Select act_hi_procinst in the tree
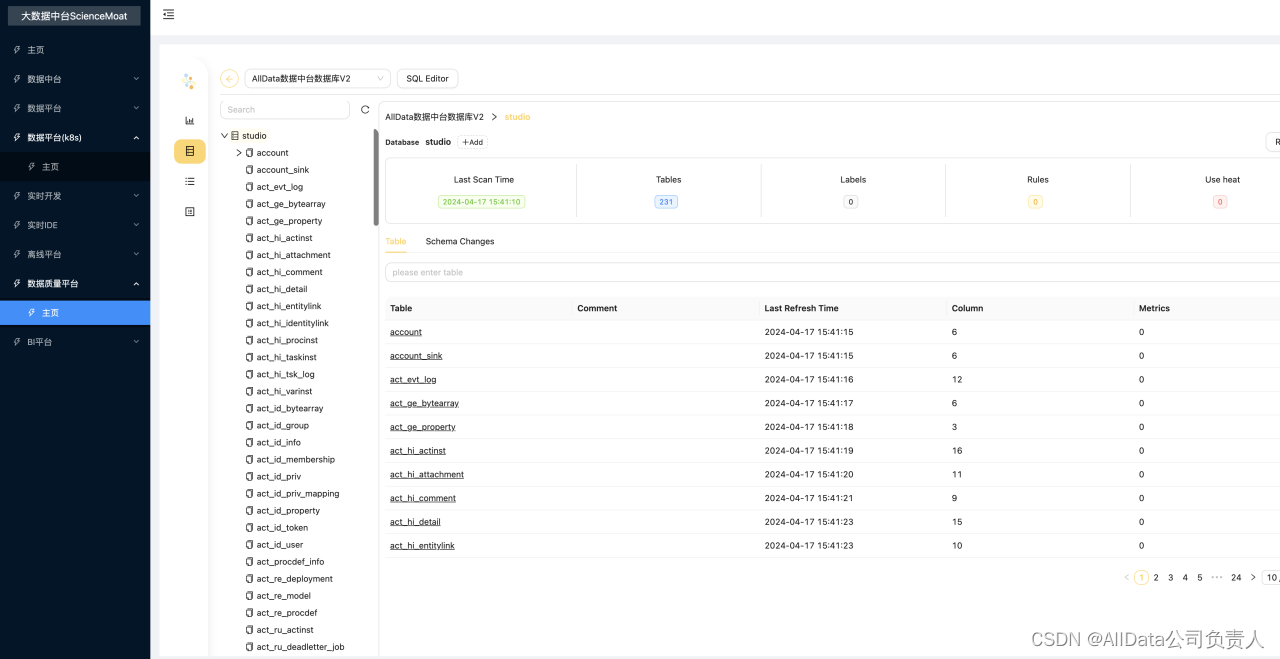The height and width of the screenshot is (659, 1280). [285, 340]
